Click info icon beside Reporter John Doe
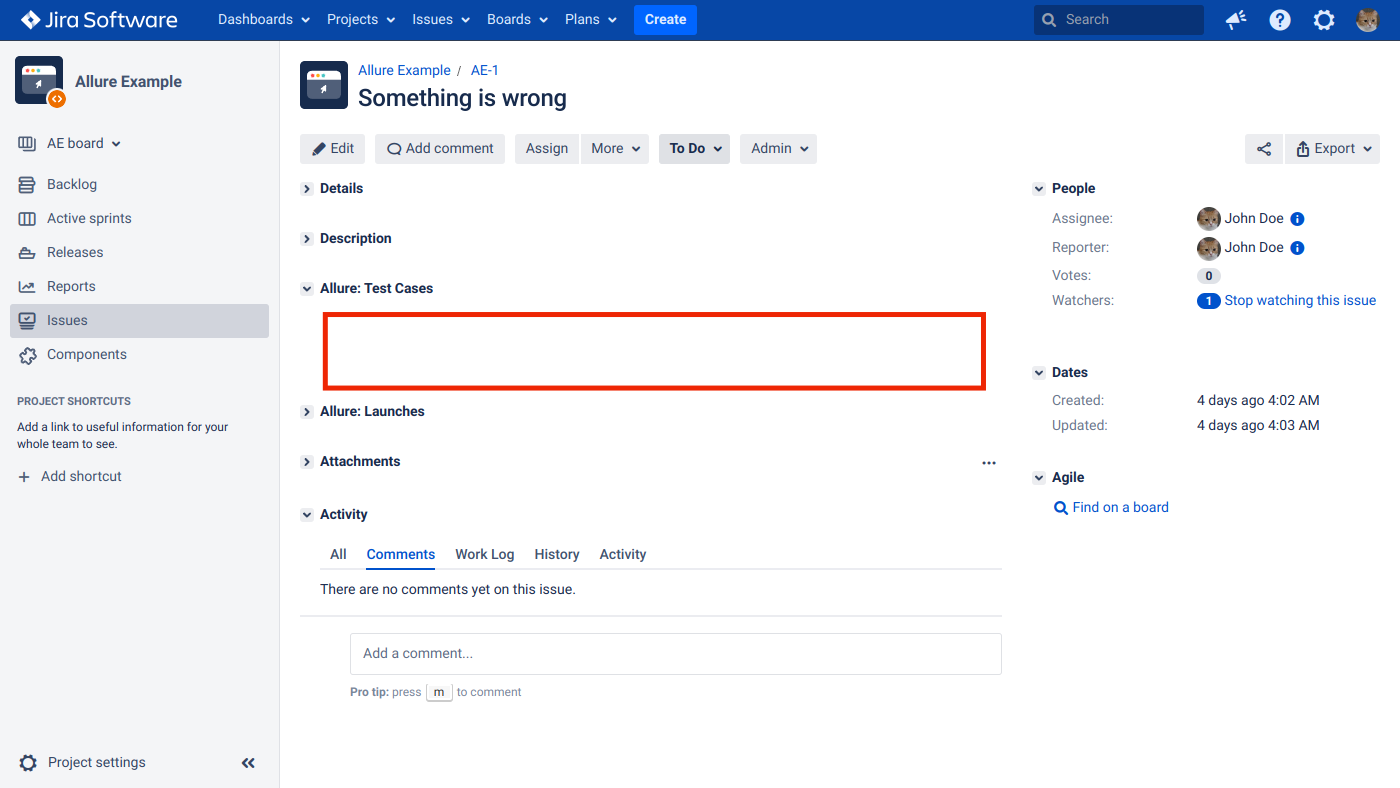Viewport: 1400px width, 788px height. (x=1297, y=248)
